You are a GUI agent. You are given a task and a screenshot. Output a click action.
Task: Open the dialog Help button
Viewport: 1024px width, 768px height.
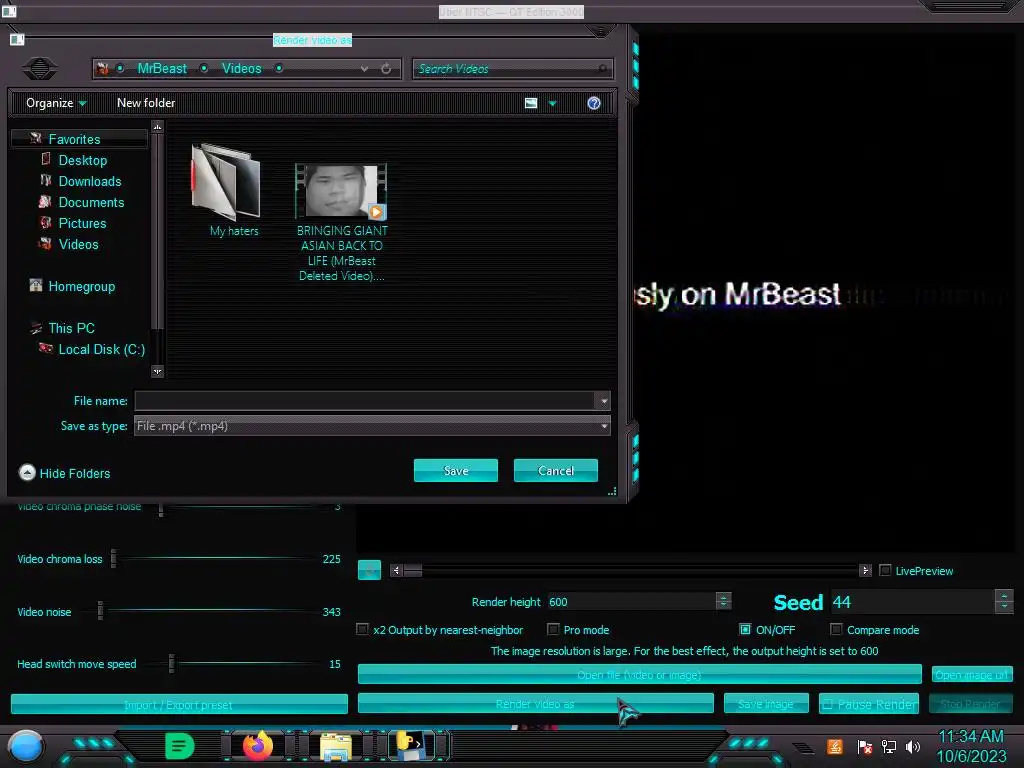pos(594,103)
